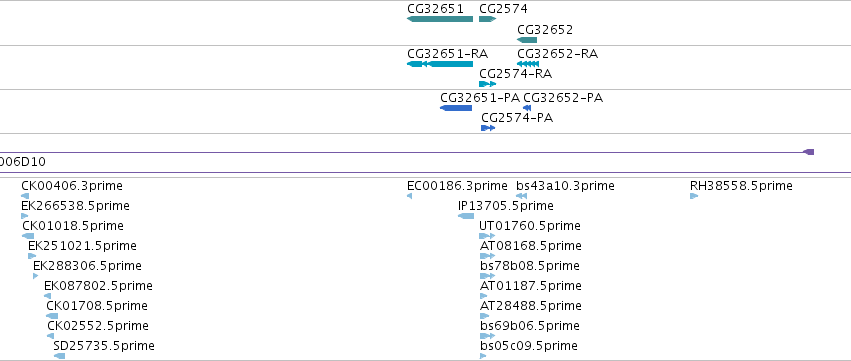
Task: Select the CG32651-PA protein feature bar
Action: [x=456, y=108]
